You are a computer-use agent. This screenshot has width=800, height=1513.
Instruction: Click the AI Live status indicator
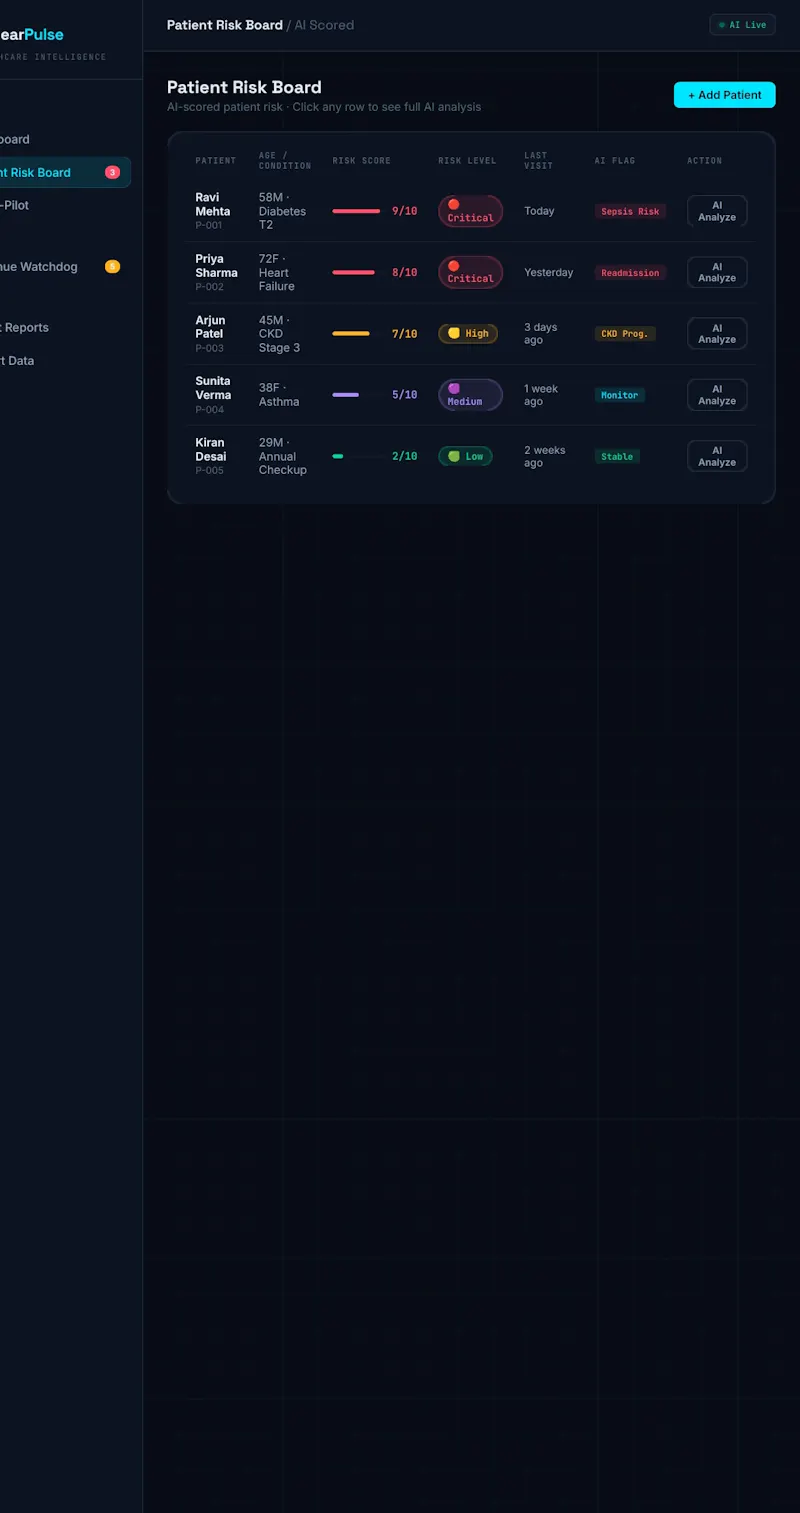point(742,25)
